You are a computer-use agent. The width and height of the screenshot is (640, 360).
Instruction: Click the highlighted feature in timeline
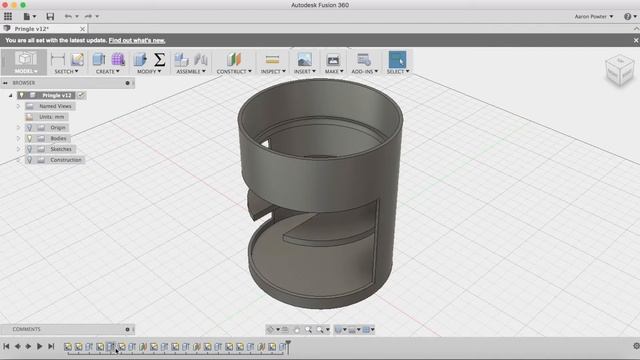(x=111, y=347)
